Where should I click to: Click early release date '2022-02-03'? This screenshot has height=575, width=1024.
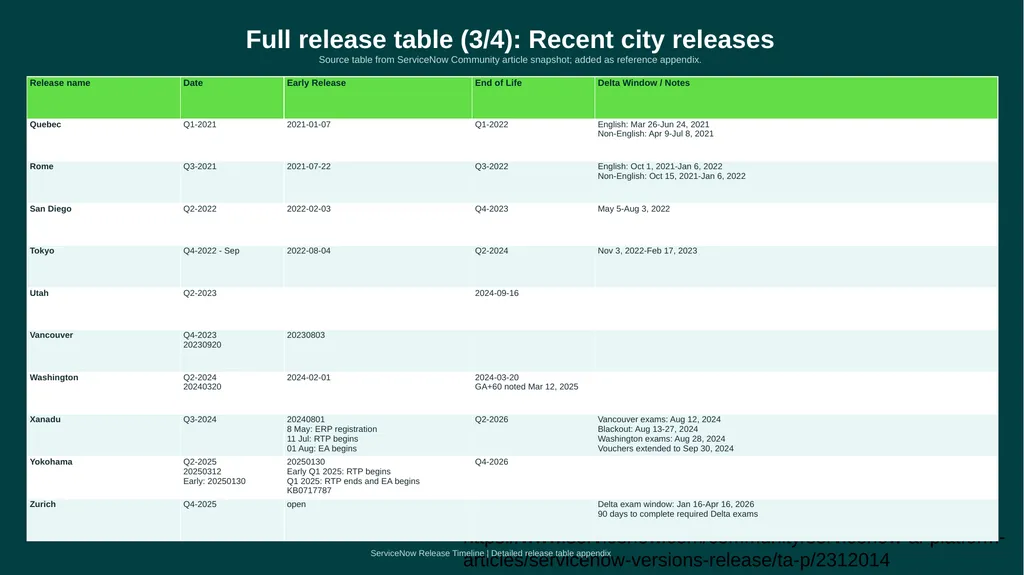coord(308,209)
